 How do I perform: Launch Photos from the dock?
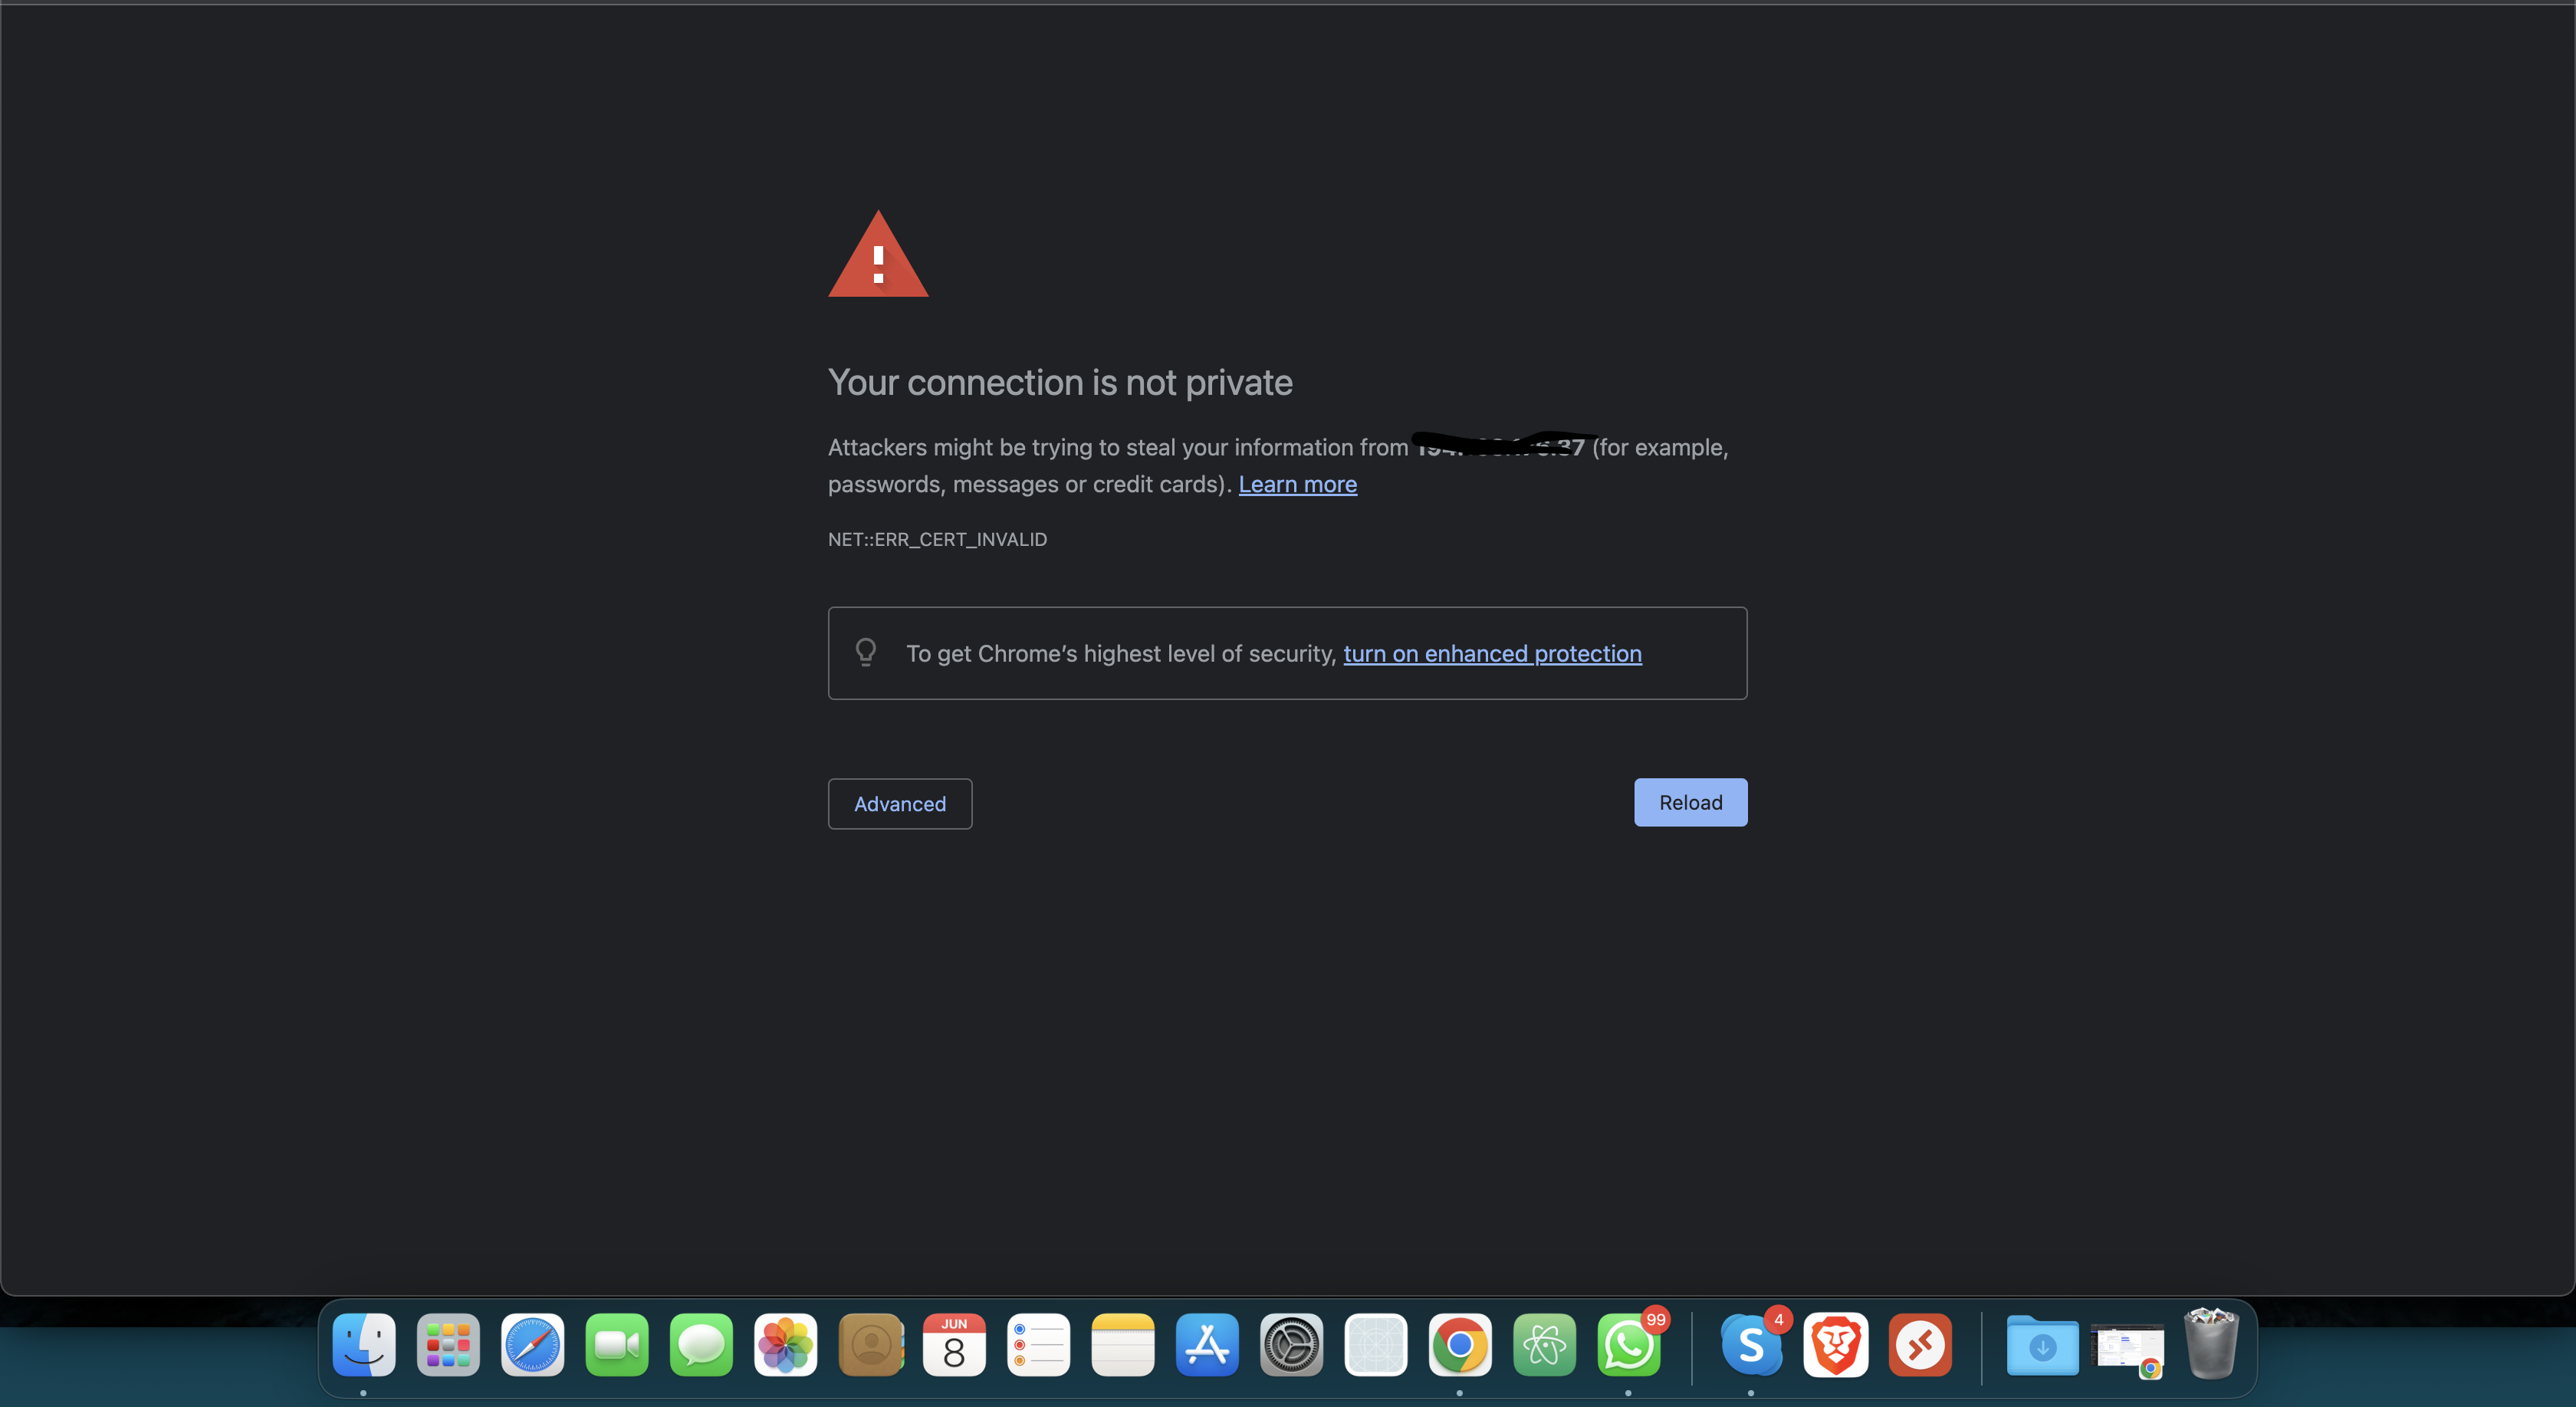[x=785, y=1344]
